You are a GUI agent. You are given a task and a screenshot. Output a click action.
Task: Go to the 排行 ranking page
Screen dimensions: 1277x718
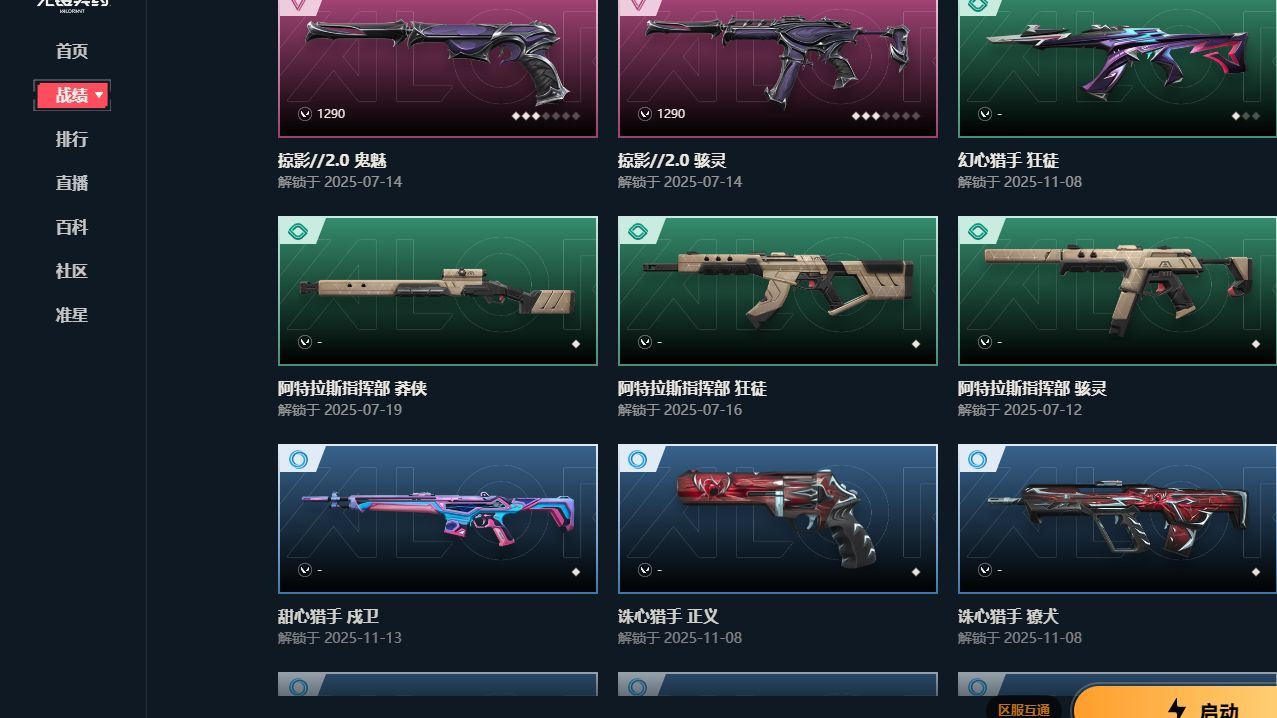click(x=72, y=139)
